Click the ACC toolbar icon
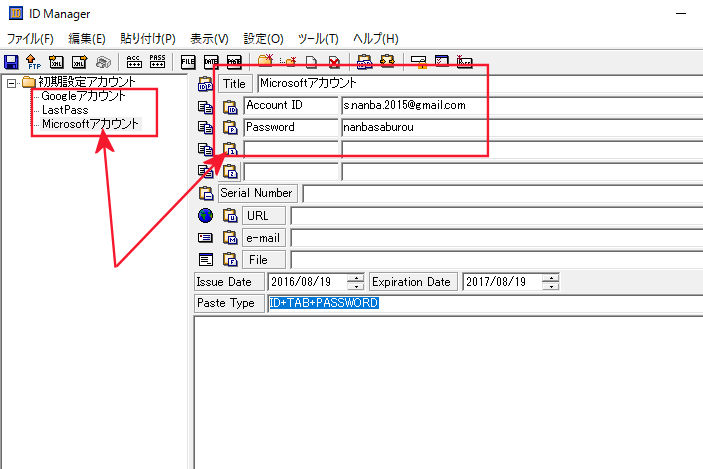Screen dimensions: 703x469 (134, 62)
